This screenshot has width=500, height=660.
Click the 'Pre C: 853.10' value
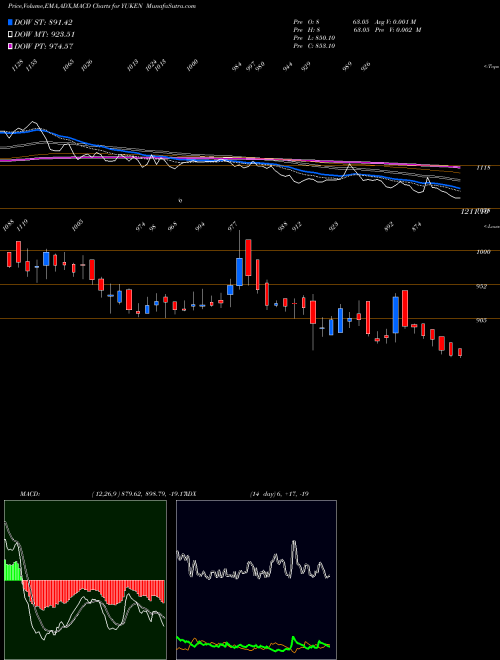point(314,46)
